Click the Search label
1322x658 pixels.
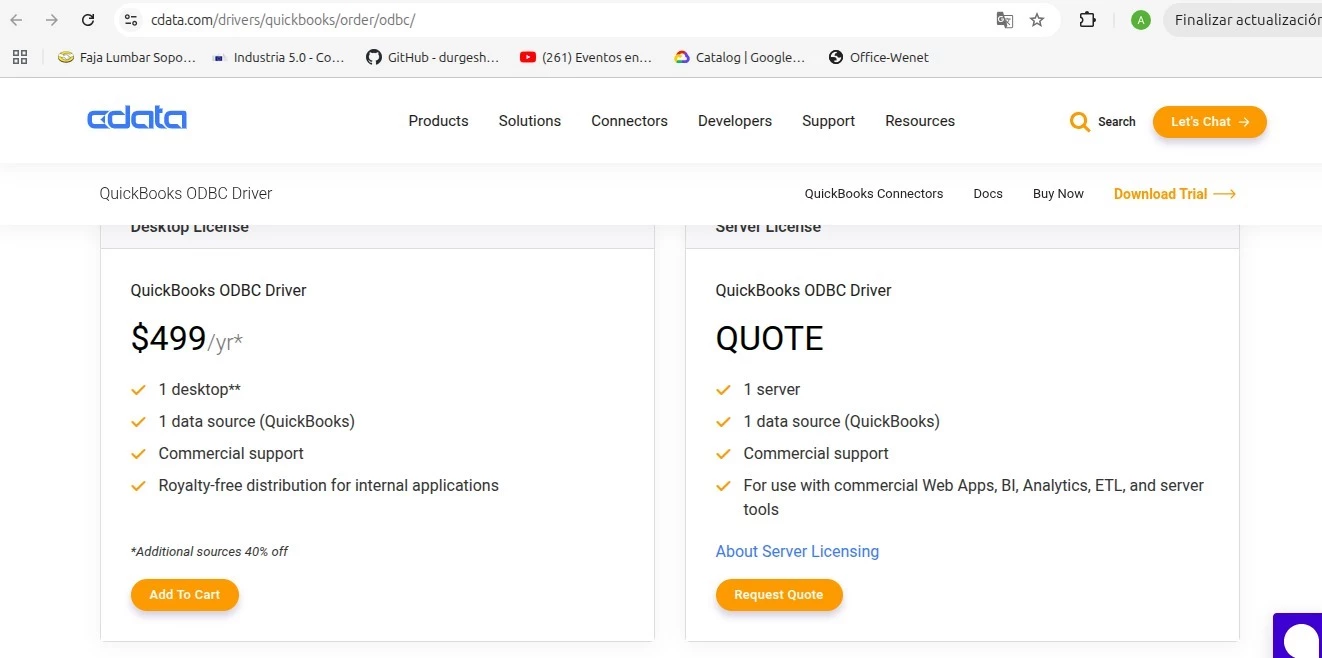[1117, 122]
